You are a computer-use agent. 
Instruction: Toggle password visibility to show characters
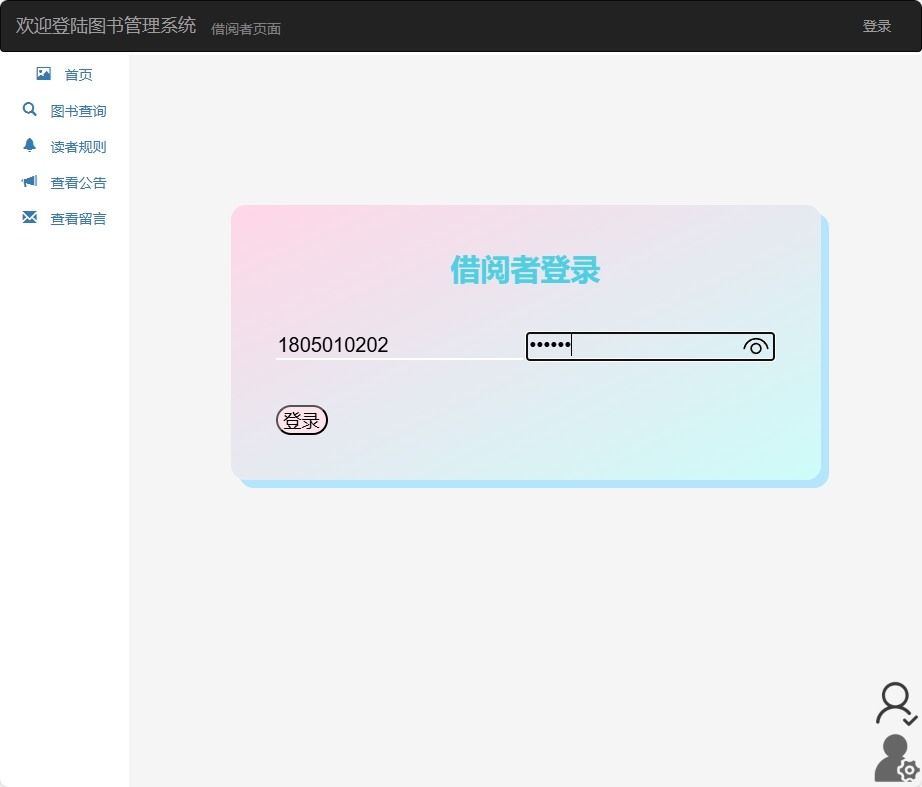pyautogui.click(x=755, y=346)
